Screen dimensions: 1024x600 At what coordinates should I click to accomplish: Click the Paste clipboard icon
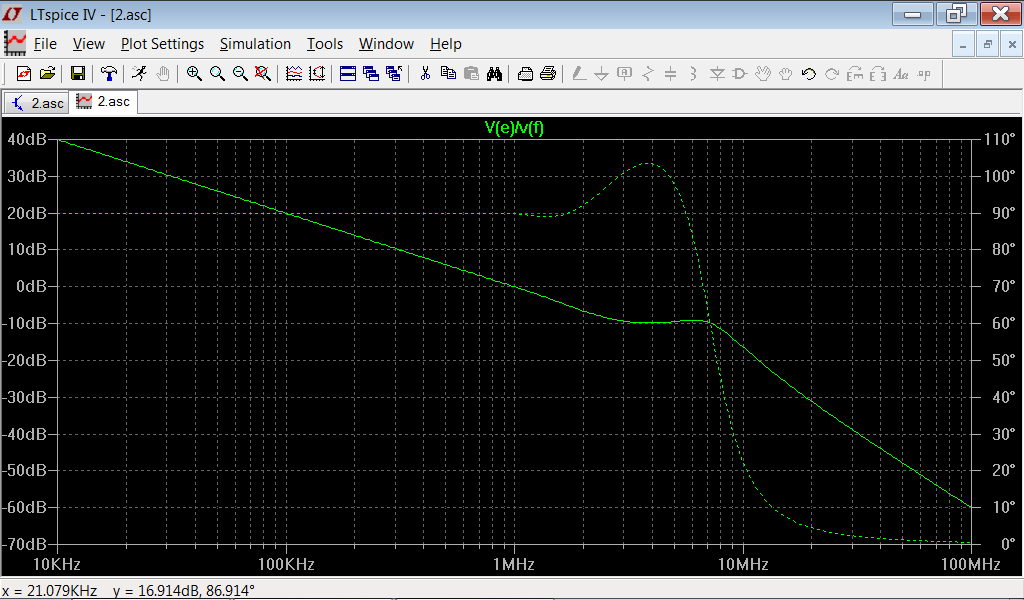[x=471, y=74]
